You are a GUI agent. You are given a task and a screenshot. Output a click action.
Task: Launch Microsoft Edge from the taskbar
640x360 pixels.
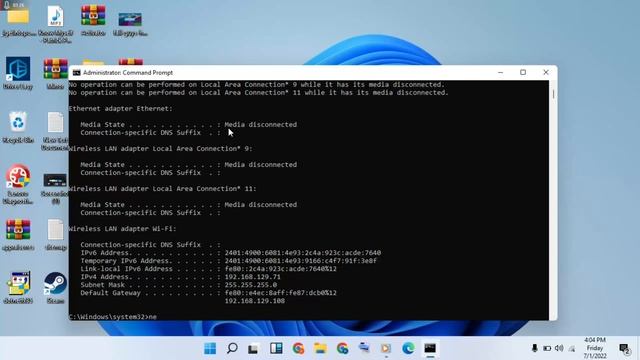coord(408,348)
